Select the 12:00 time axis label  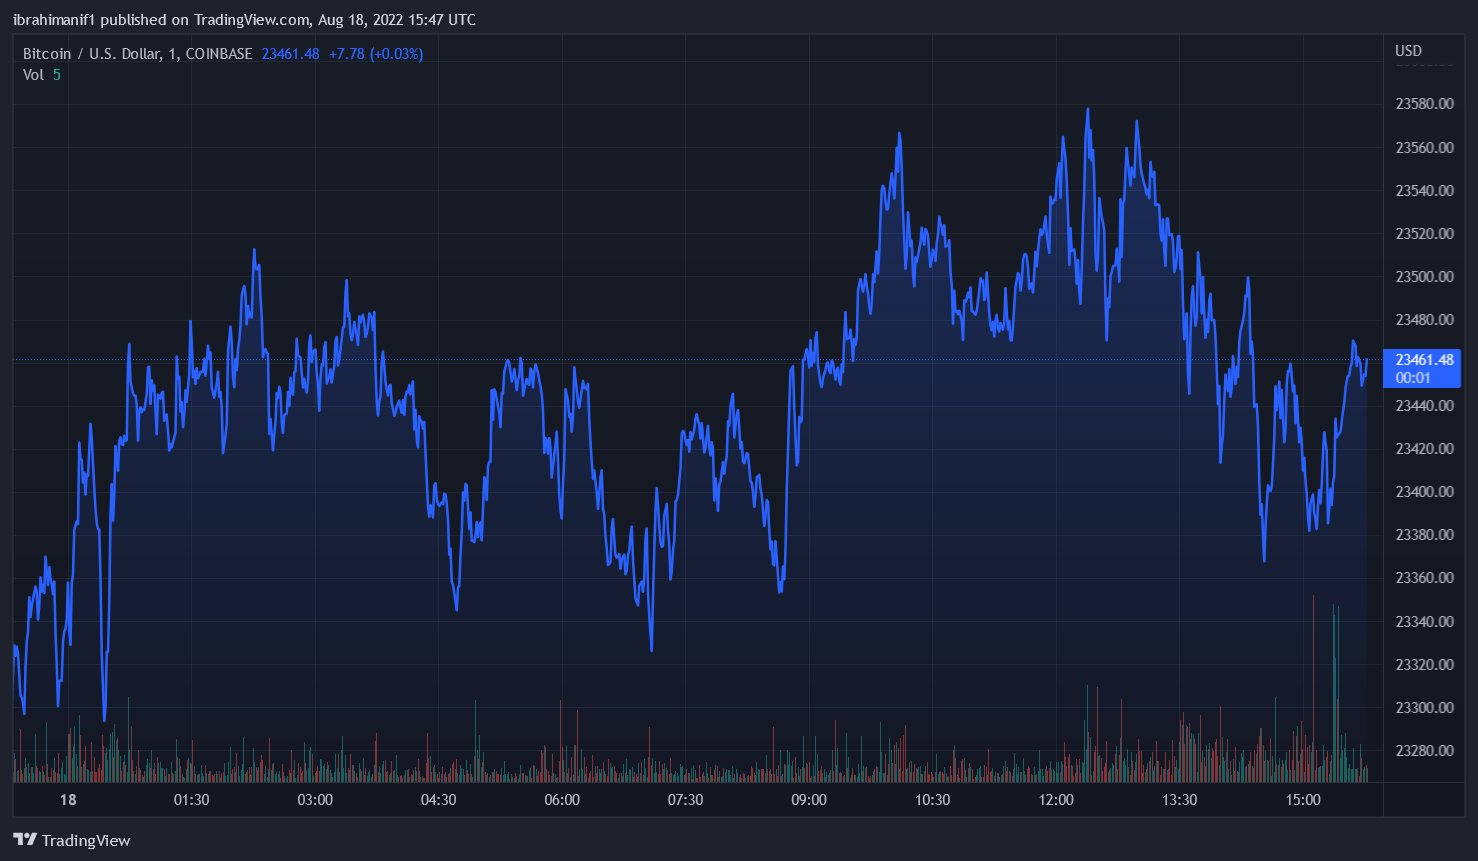1056,800
